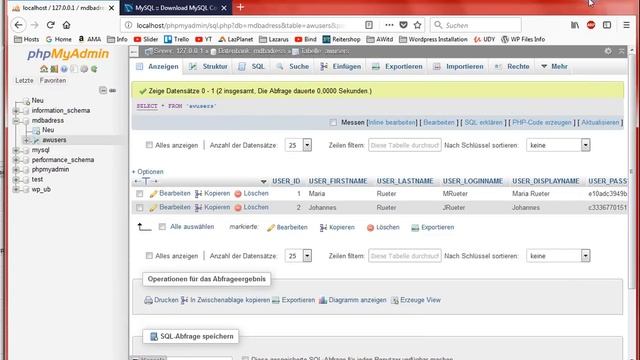This screenshot has width=640, height=360.
Task: Open phpMyAdmin documentation help icon
Action: 64,69
